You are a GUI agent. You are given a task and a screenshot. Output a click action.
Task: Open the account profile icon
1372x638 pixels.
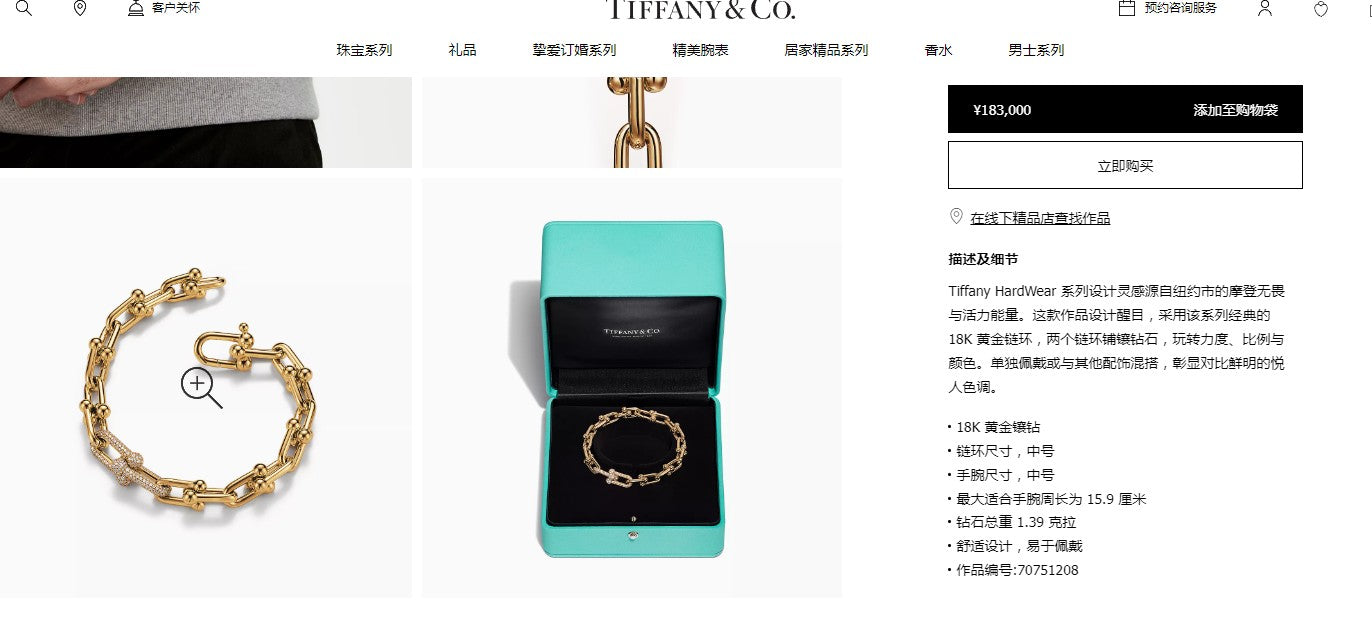point(1265,8)
